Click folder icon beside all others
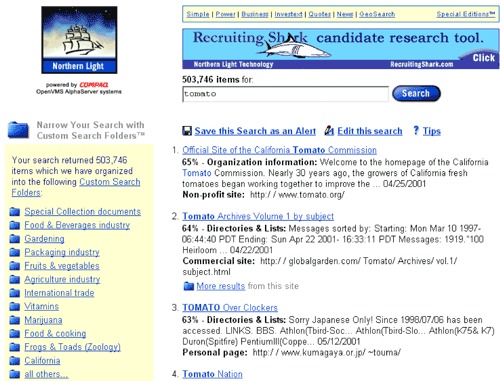Screen dimensions: 500x381 [x=15, y=374]
